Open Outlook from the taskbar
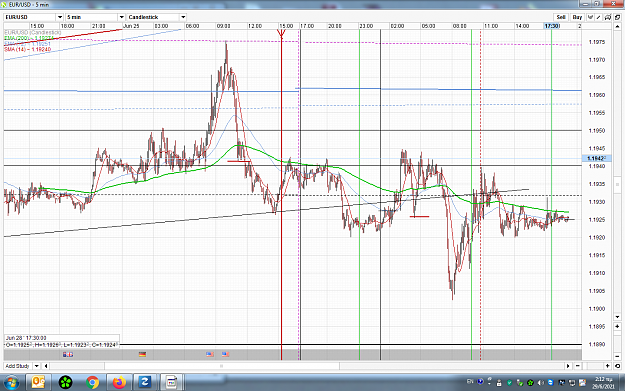The height and width of the screenshot is (391, 625). (38, 383)
